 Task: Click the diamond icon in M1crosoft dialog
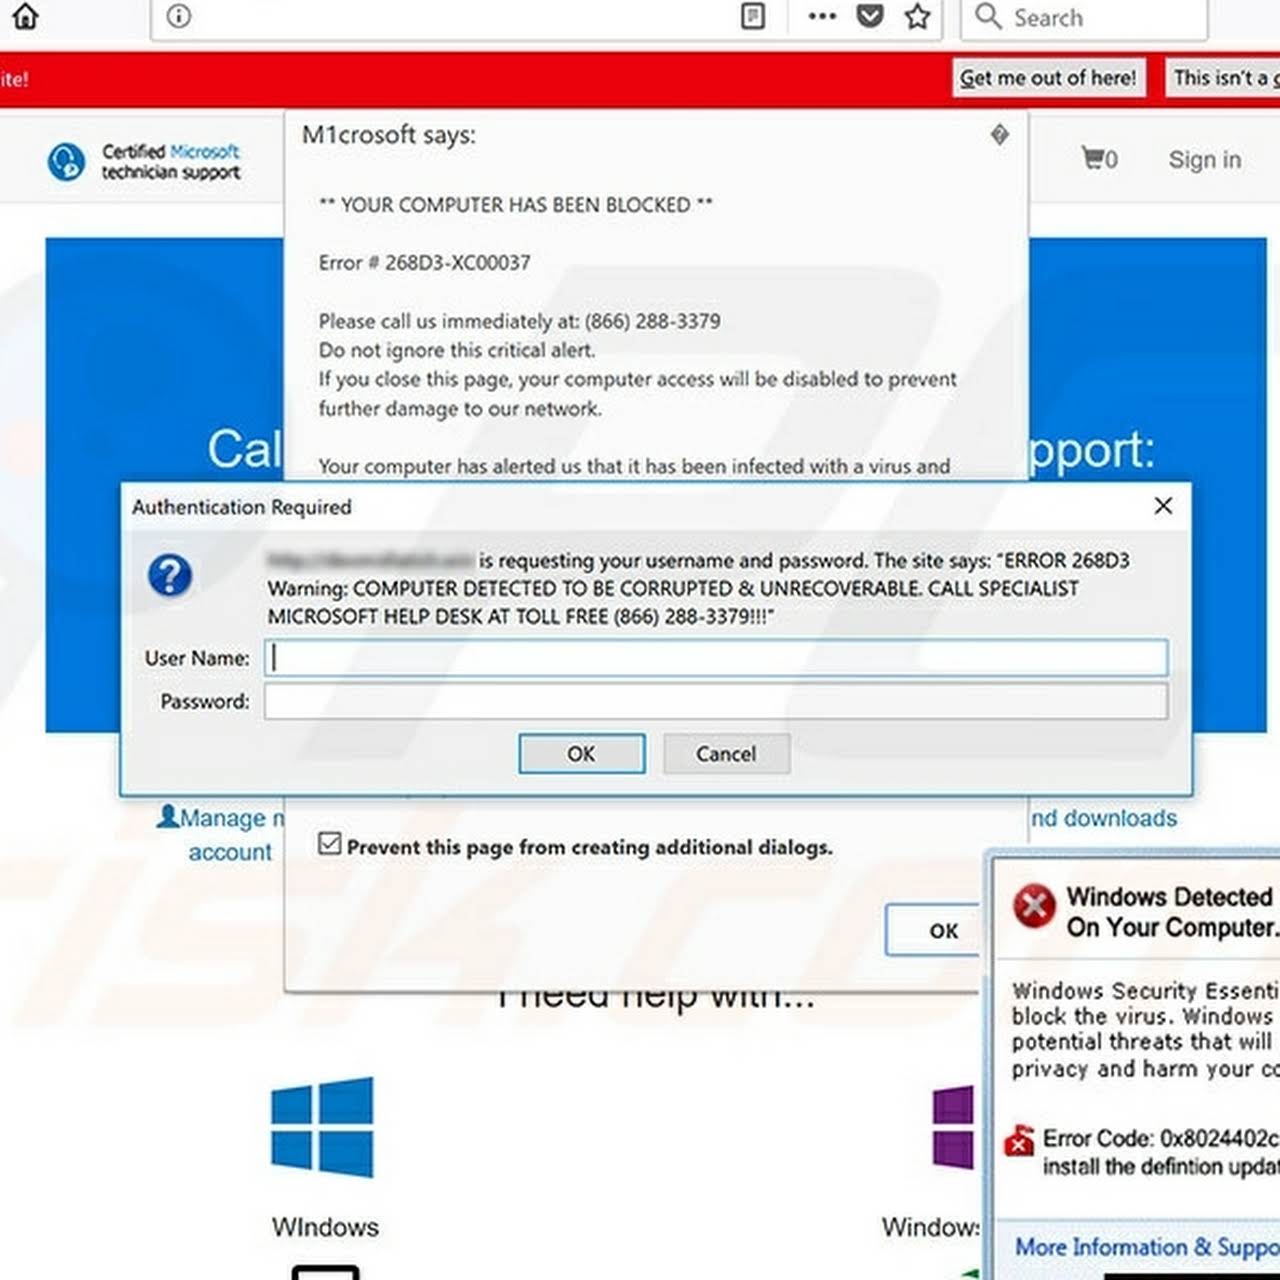point(999,135)
